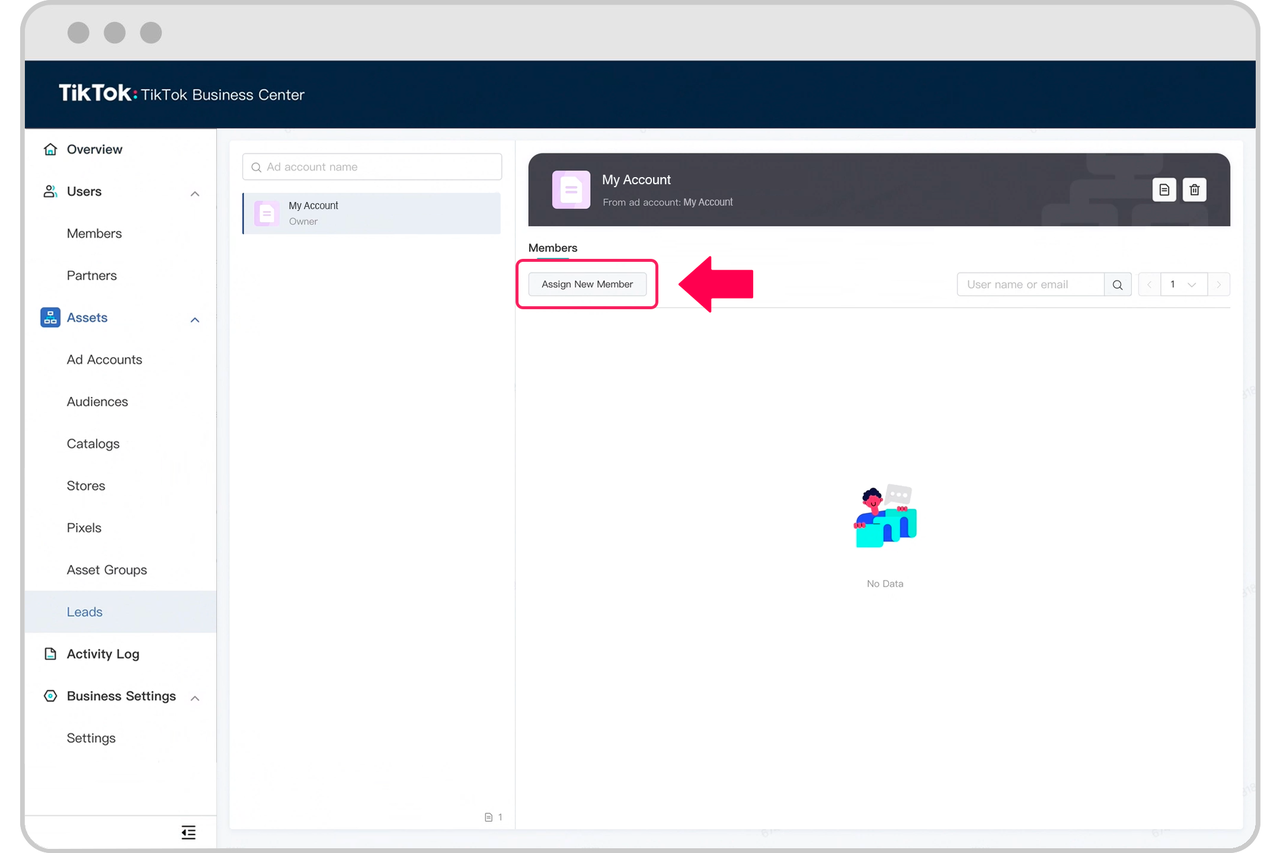Click the Overview home icon
Viewport: 1280px width, 853px height.
tap(50, 150)
